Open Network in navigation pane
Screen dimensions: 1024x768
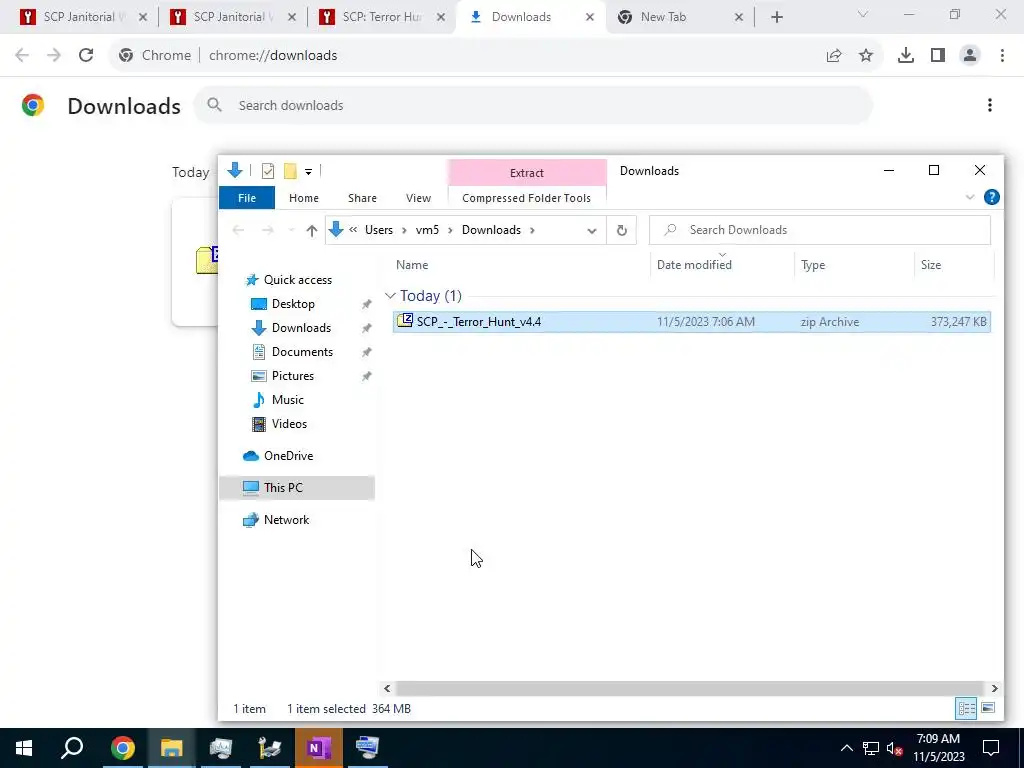[x=286, y=520]
